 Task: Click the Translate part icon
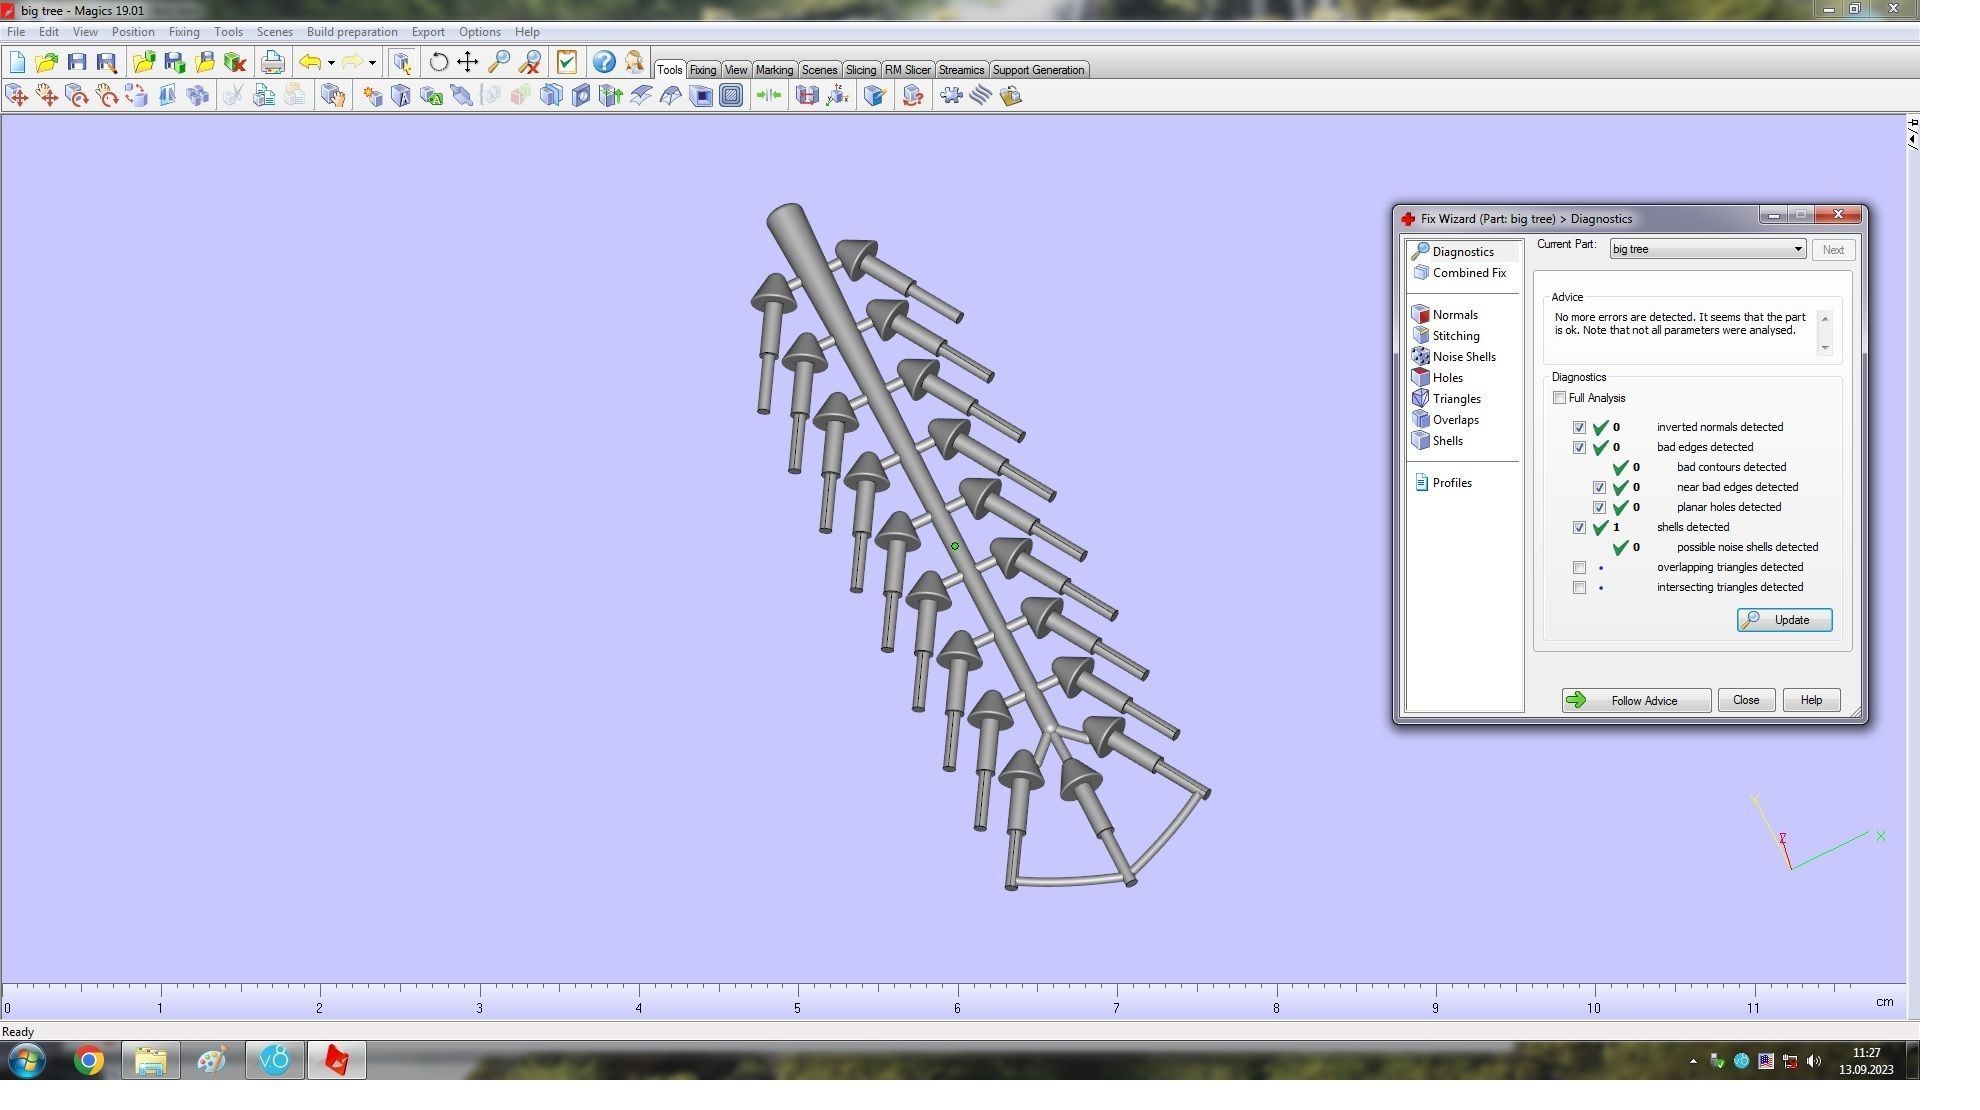[16, 96]
